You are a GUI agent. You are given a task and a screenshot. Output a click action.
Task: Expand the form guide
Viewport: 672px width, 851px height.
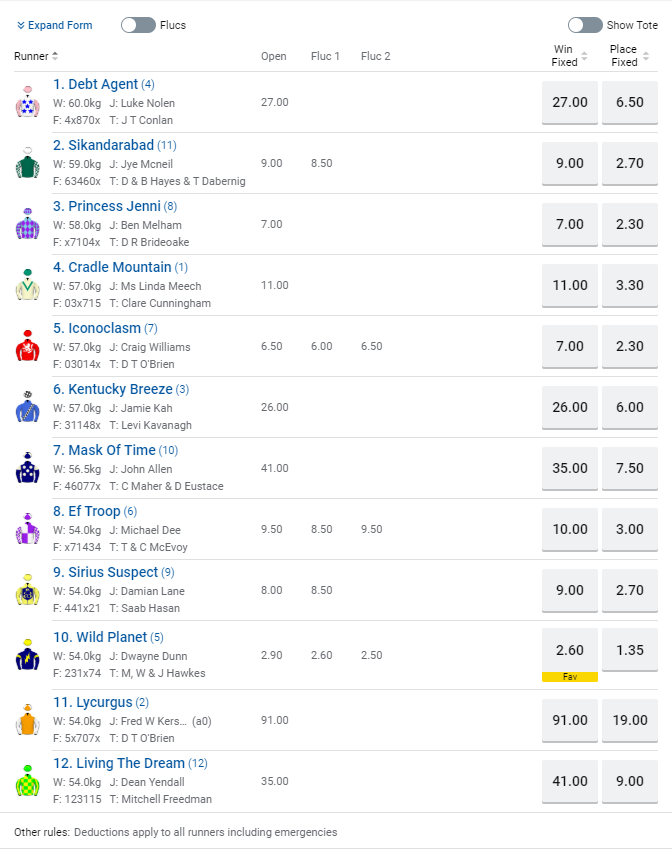(55, 25)
